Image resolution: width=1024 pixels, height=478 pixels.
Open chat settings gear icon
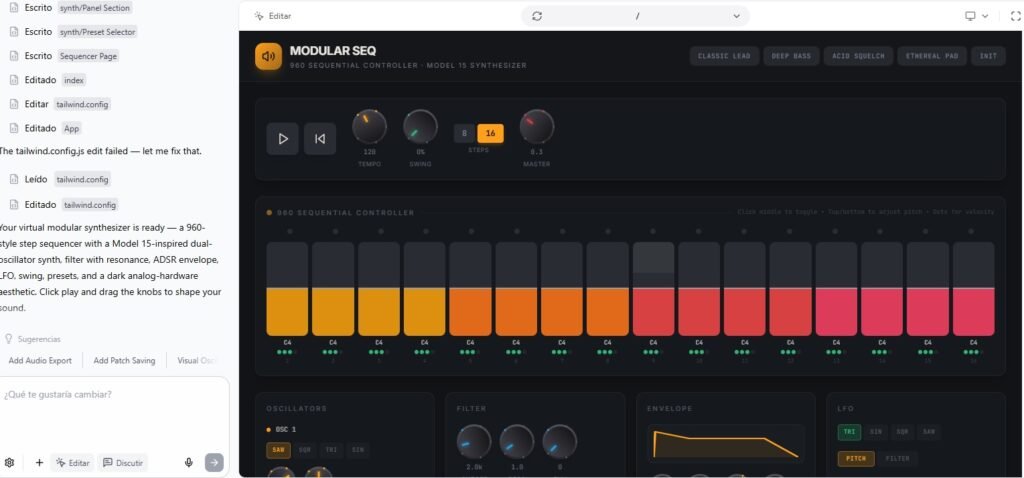pos(10,462)
